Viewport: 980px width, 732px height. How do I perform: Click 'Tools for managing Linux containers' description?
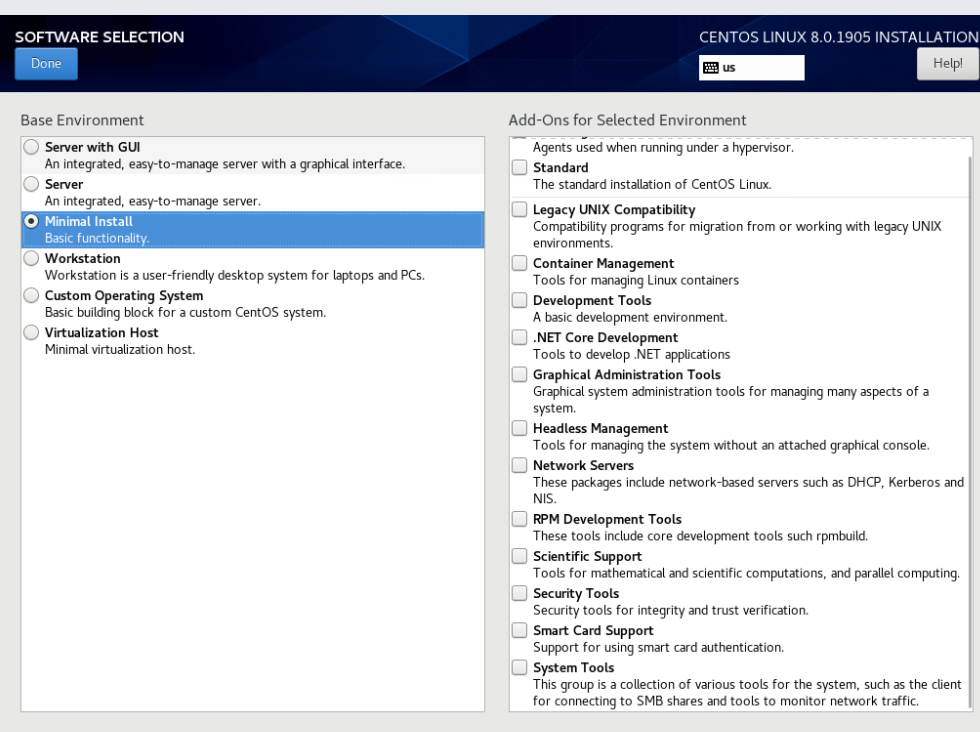(x=636, y=280)
